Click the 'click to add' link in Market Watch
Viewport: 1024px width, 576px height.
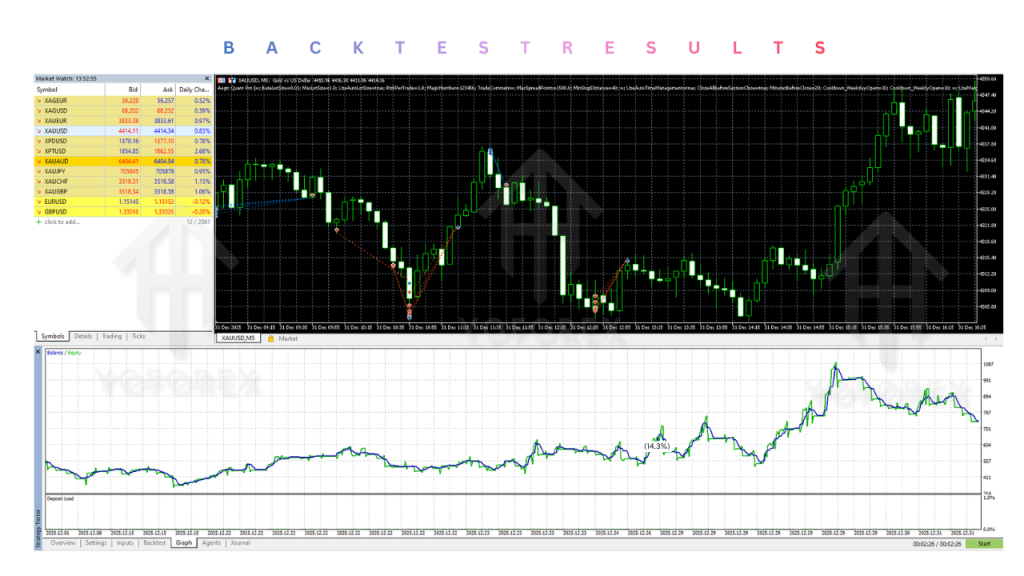pos(62,223)
